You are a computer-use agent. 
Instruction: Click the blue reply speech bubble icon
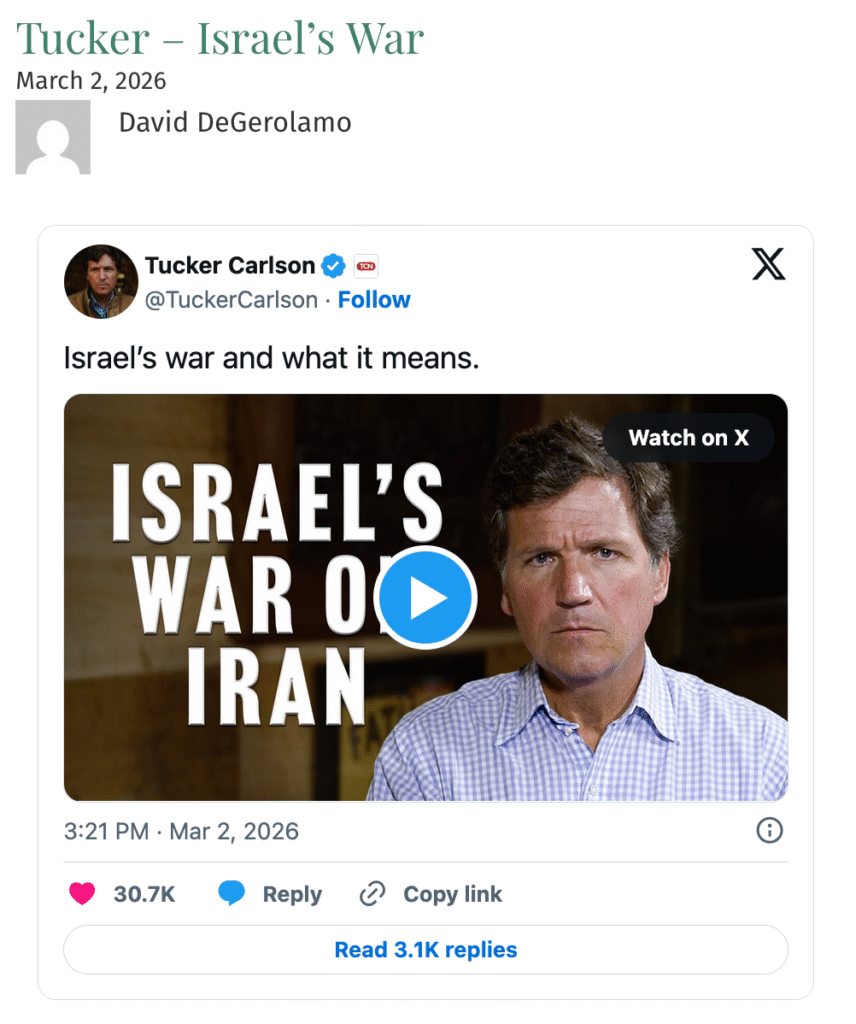tap(232, 894)
